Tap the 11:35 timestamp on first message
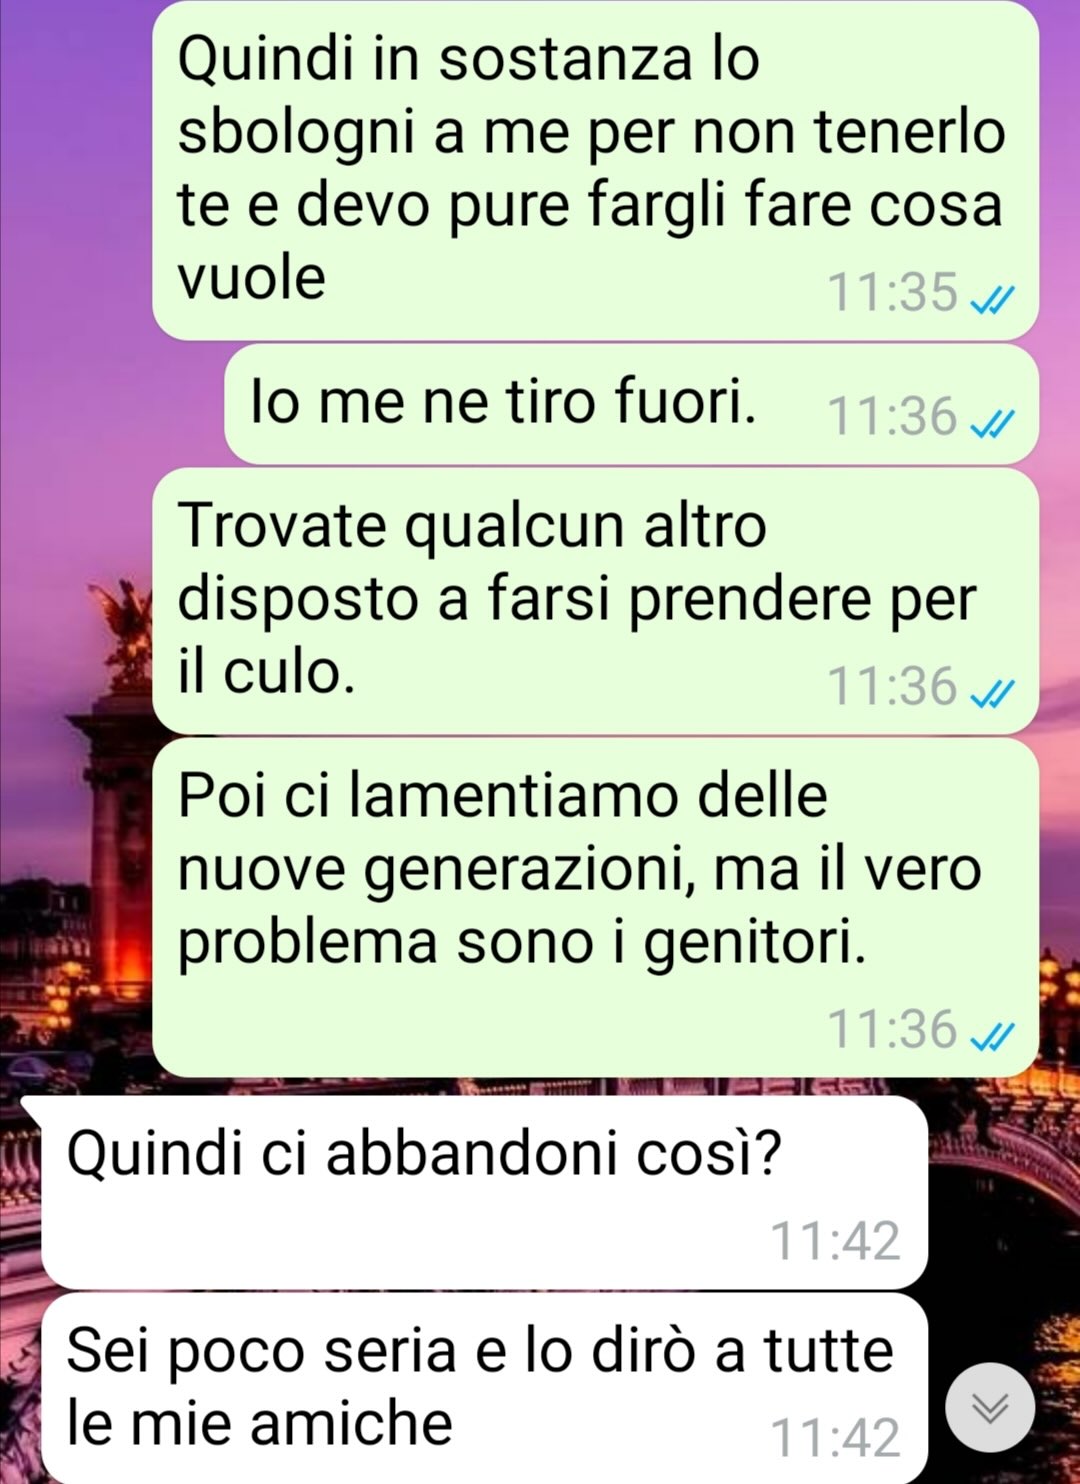1080x1484 pixels. pos(892,292)
